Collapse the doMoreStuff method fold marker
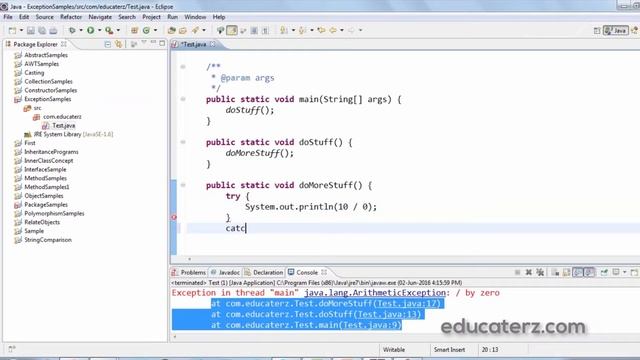 tap(183, 185)
